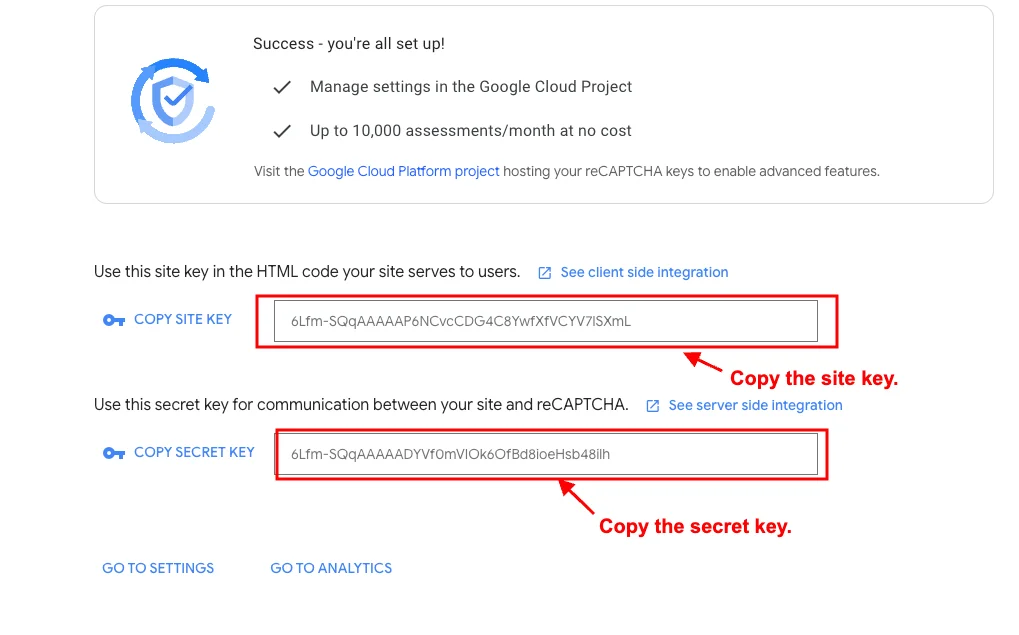Viewport: 1019px width, 635px height.
Task: Click the 'Success - you're all set up!' heading
Action: coord(349,44)
